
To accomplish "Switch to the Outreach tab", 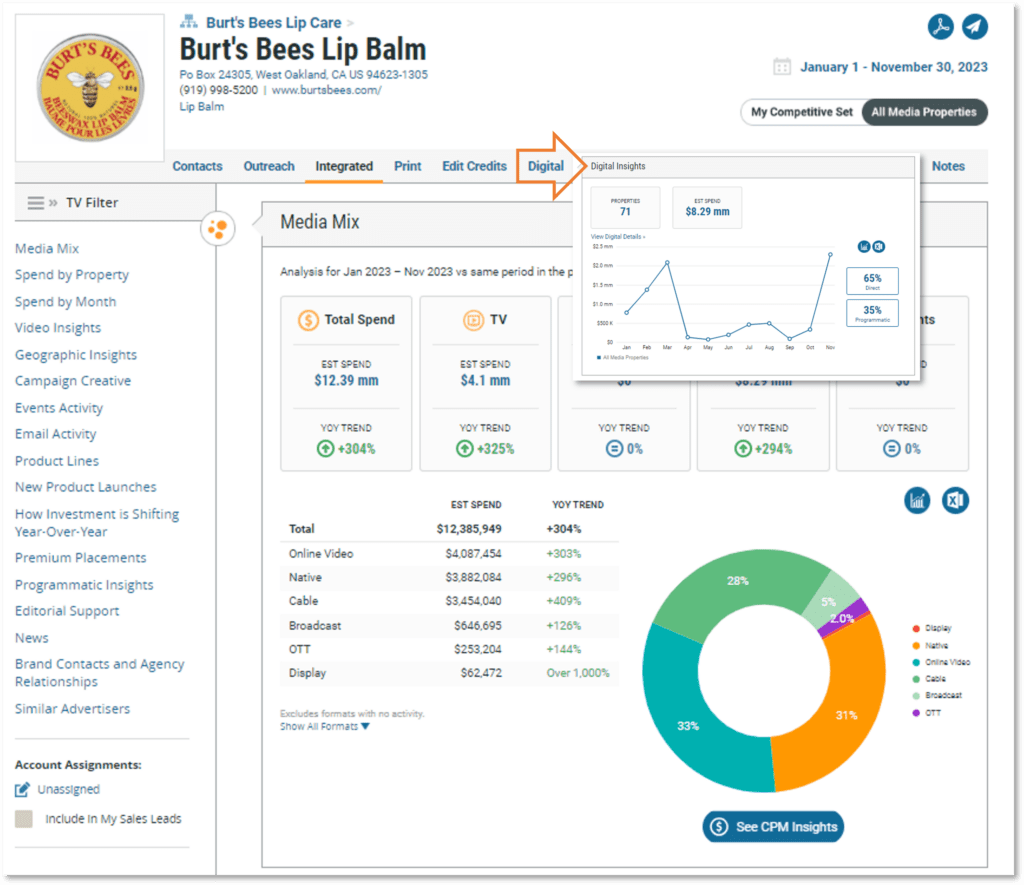I will tap(269, 166).
